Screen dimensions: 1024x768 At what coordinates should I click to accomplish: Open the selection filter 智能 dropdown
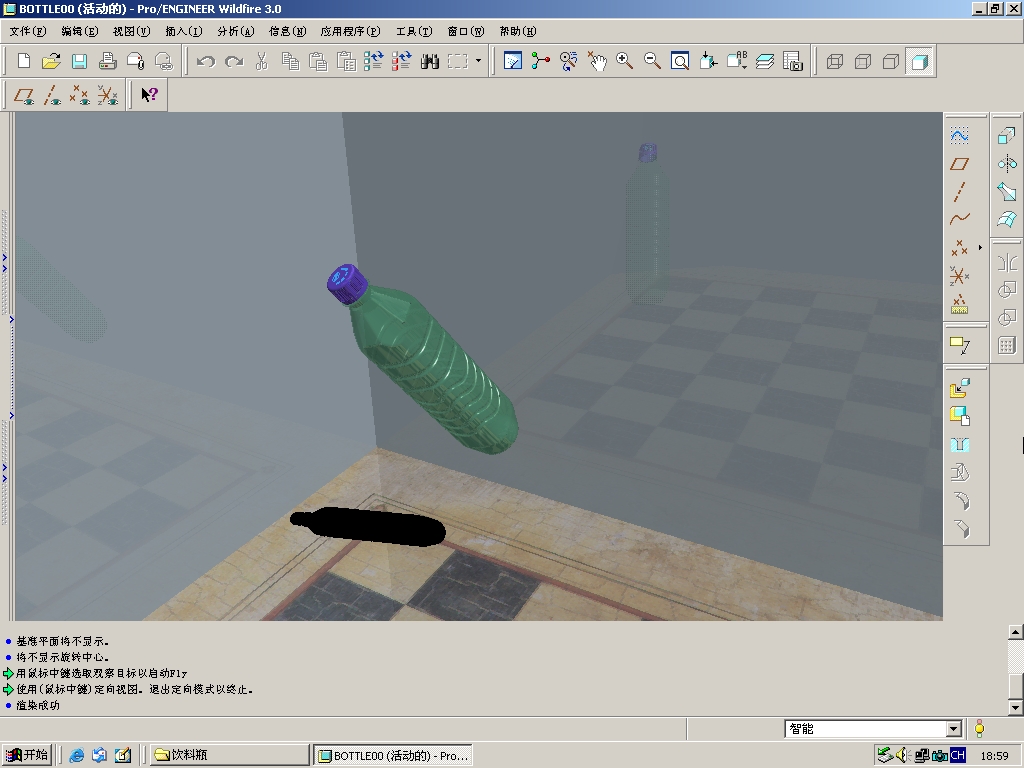(953, 730)
